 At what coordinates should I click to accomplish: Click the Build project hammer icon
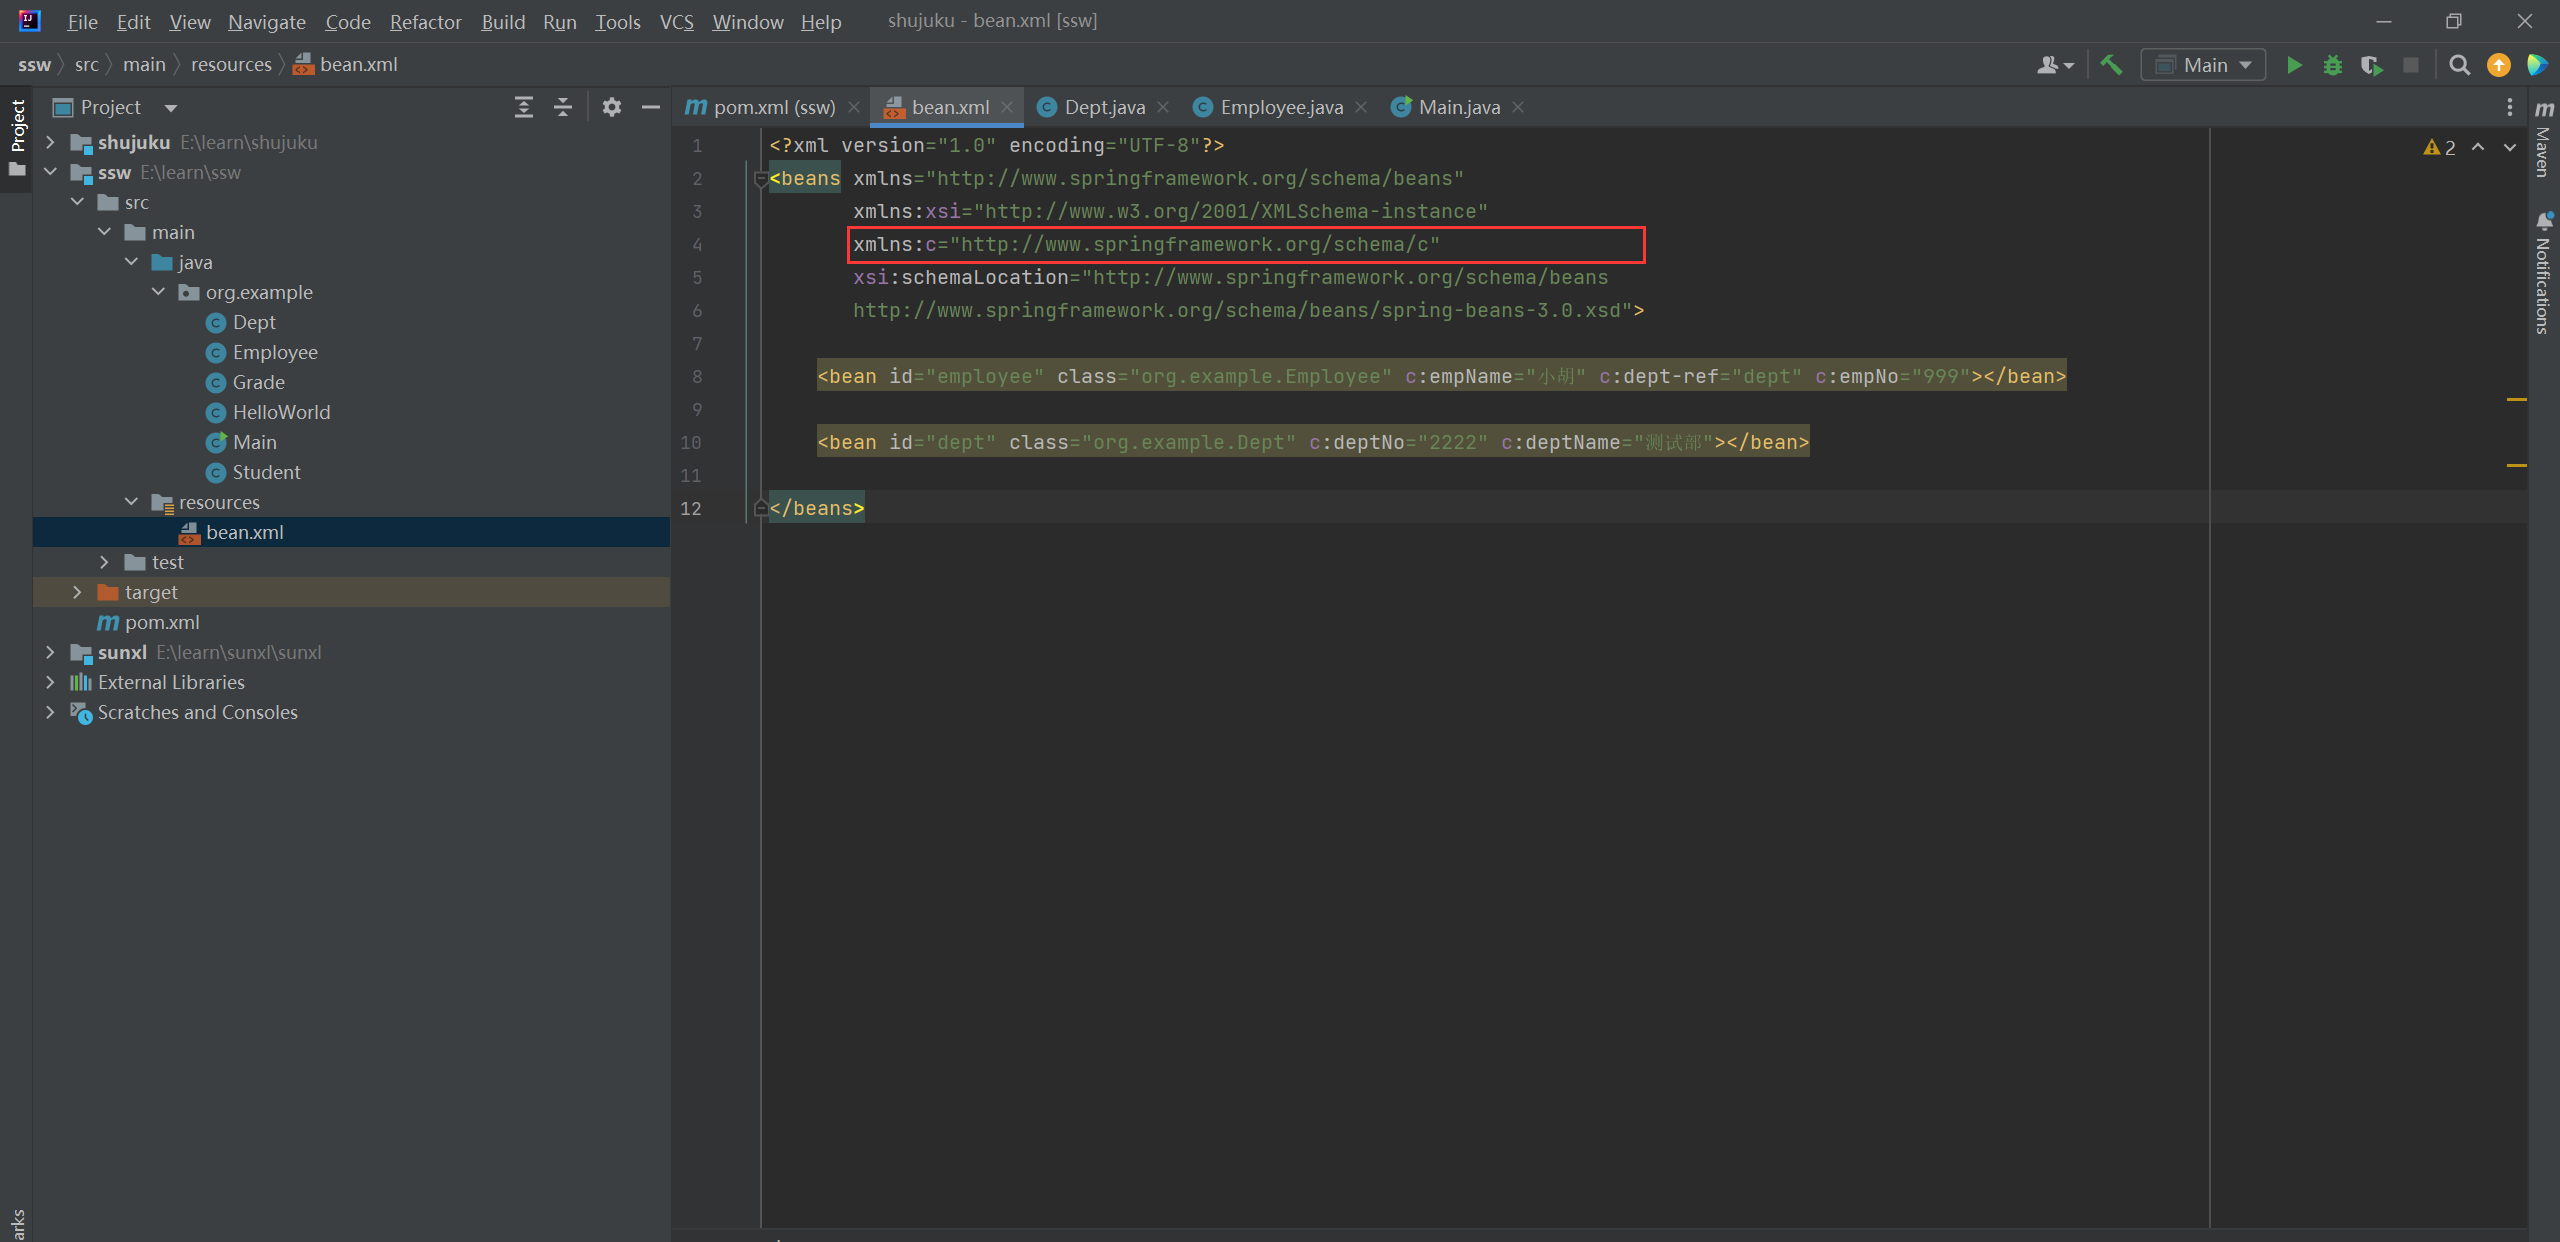(x=2111, y=65)
